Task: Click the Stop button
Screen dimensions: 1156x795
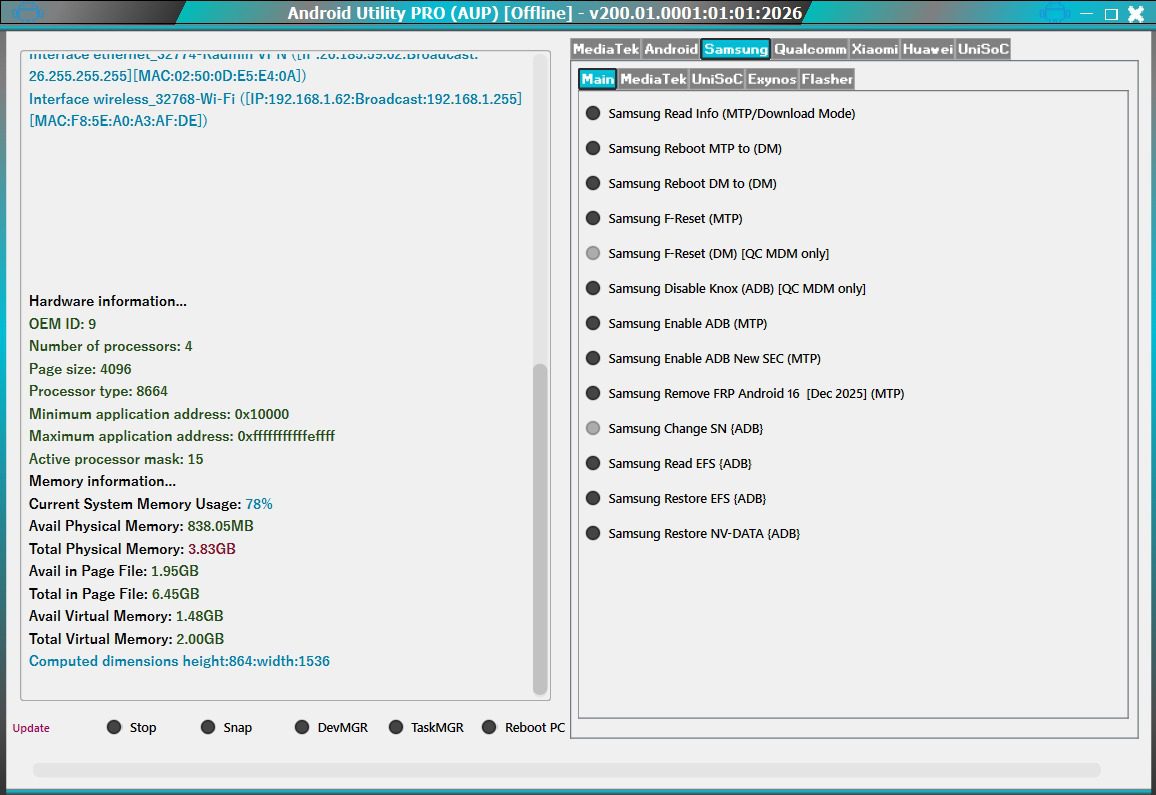Action: pos(132,728)
